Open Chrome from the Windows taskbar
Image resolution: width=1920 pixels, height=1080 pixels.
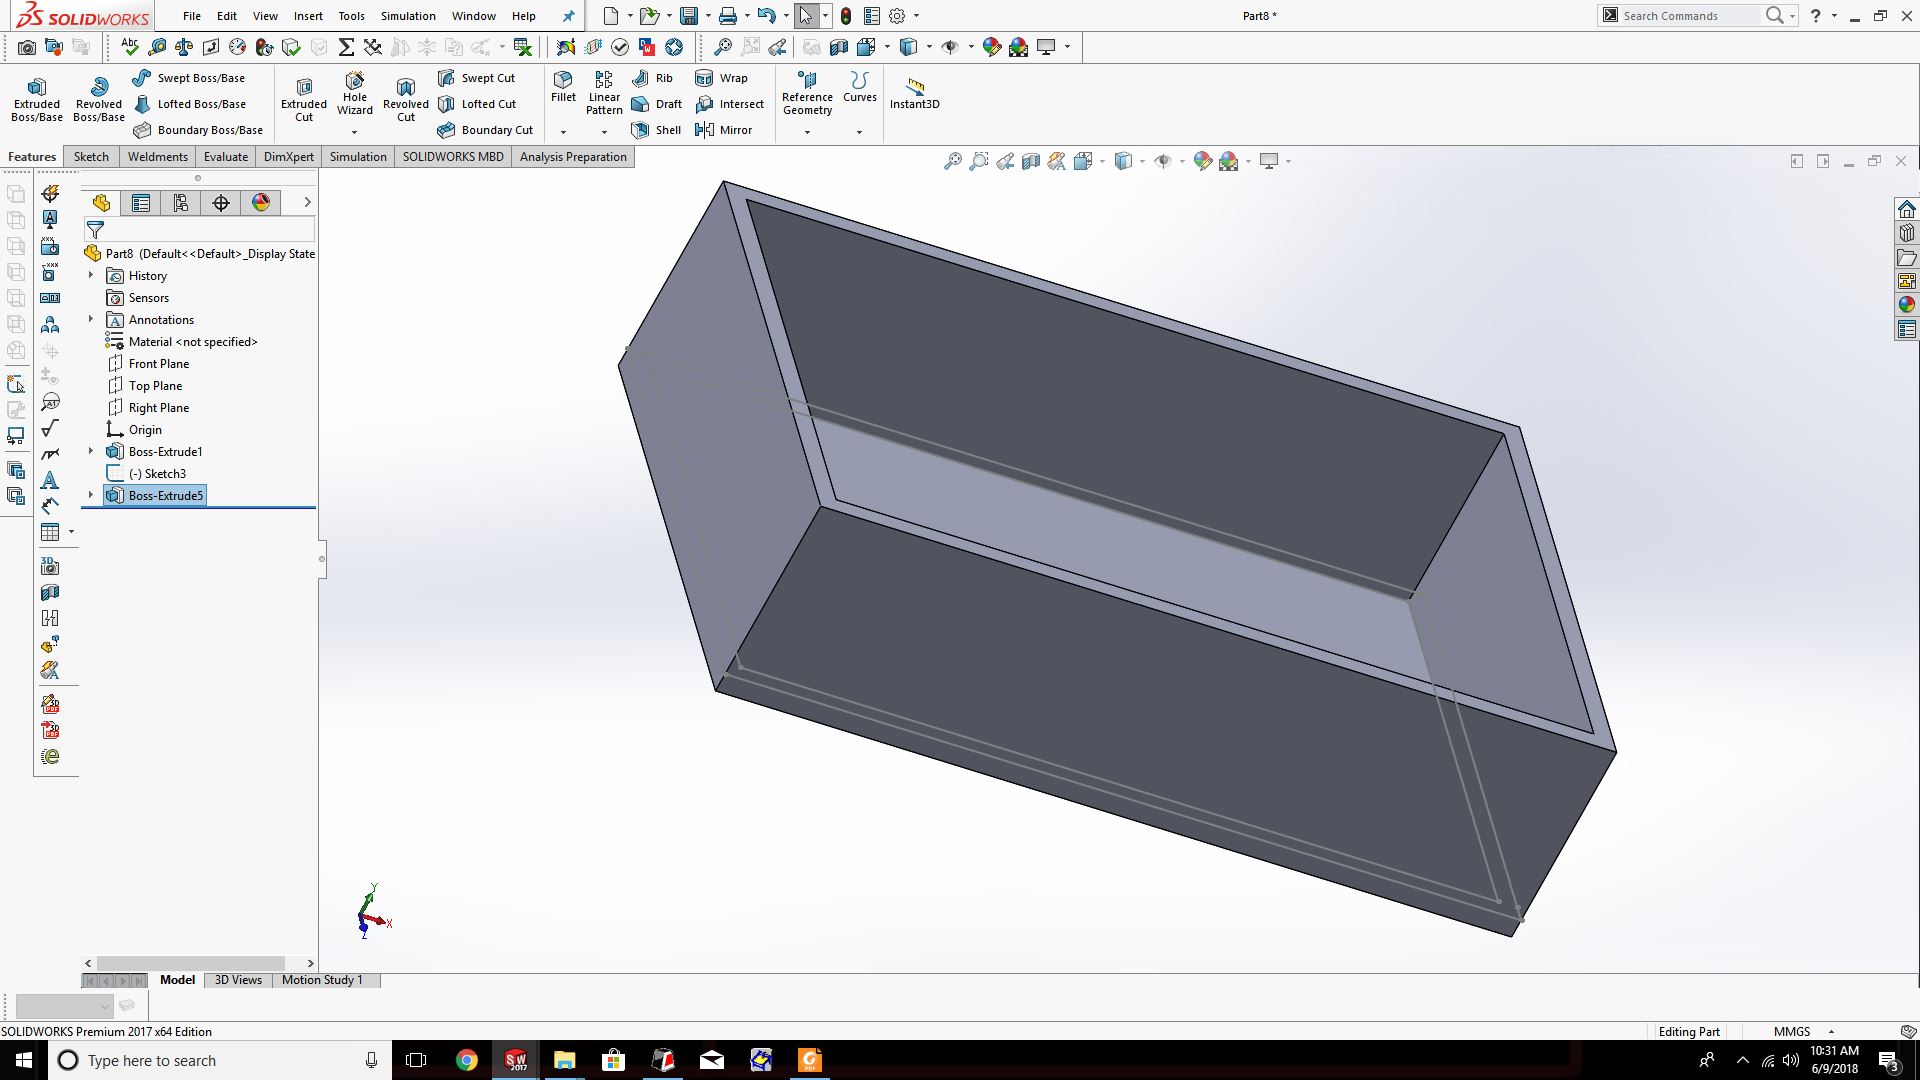point(467,1060)
